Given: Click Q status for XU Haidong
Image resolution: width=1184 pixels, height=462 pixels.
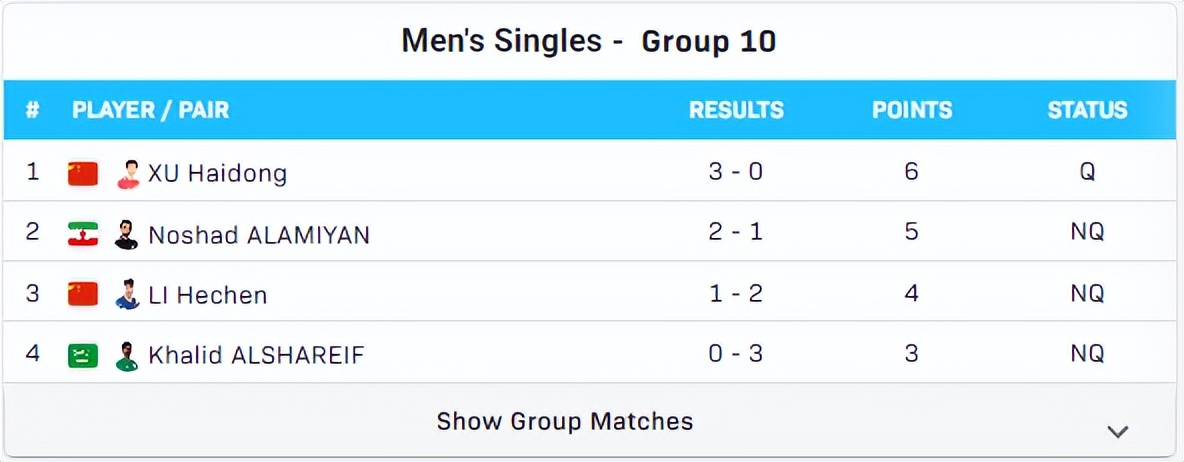Looking at the screenshot, I should coord(1087,172).
